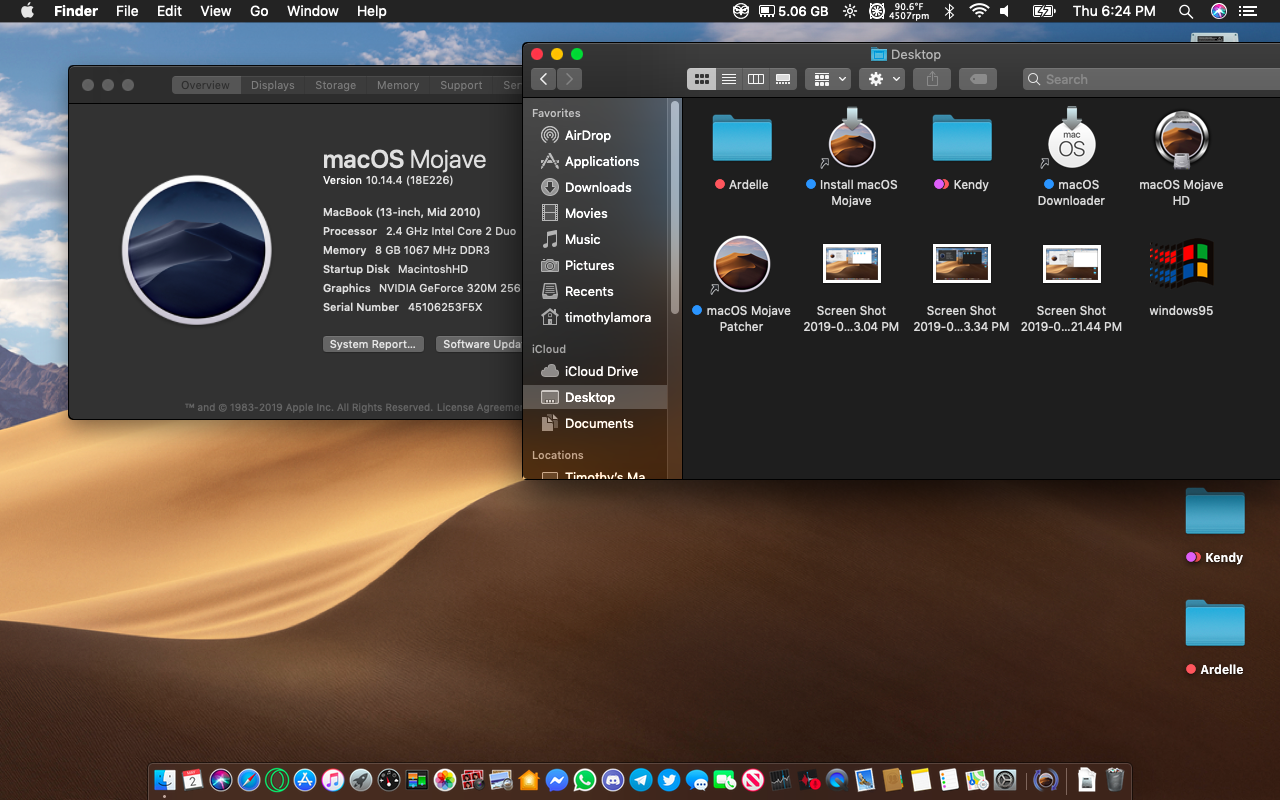Viewport: 1280px width, 800px height.
Task: Click the Edit Tags button in Finder toolbar
Action: coord(980,79)
